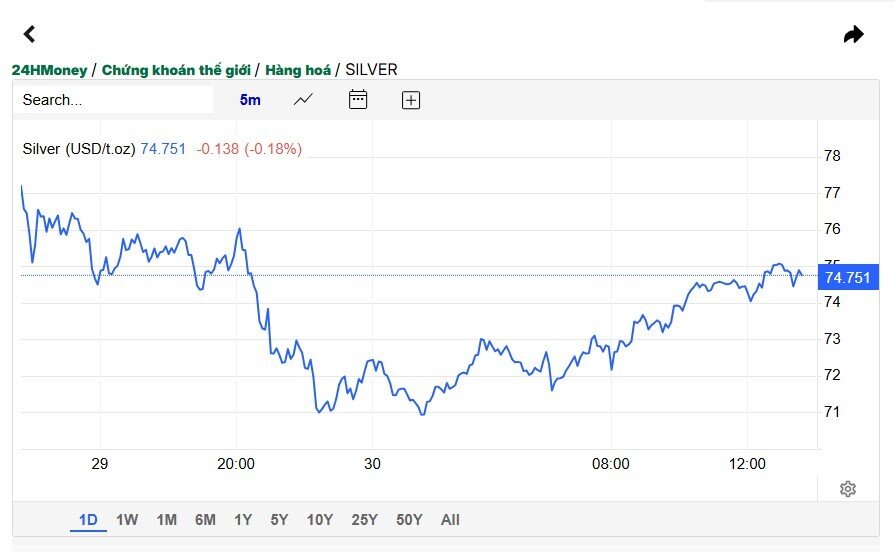This screenshot has width=895, height=552.
Task: Open the 24HMoney breadcrumb link
Action: (x=49, y=70)
